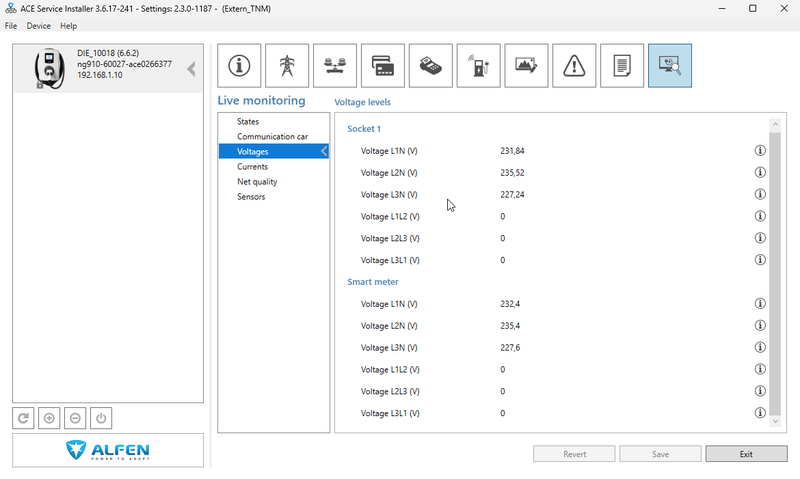Click info icon for Smart meter Voltage L1L2
This screenshot has height=479, width=800.
[760, 369]
